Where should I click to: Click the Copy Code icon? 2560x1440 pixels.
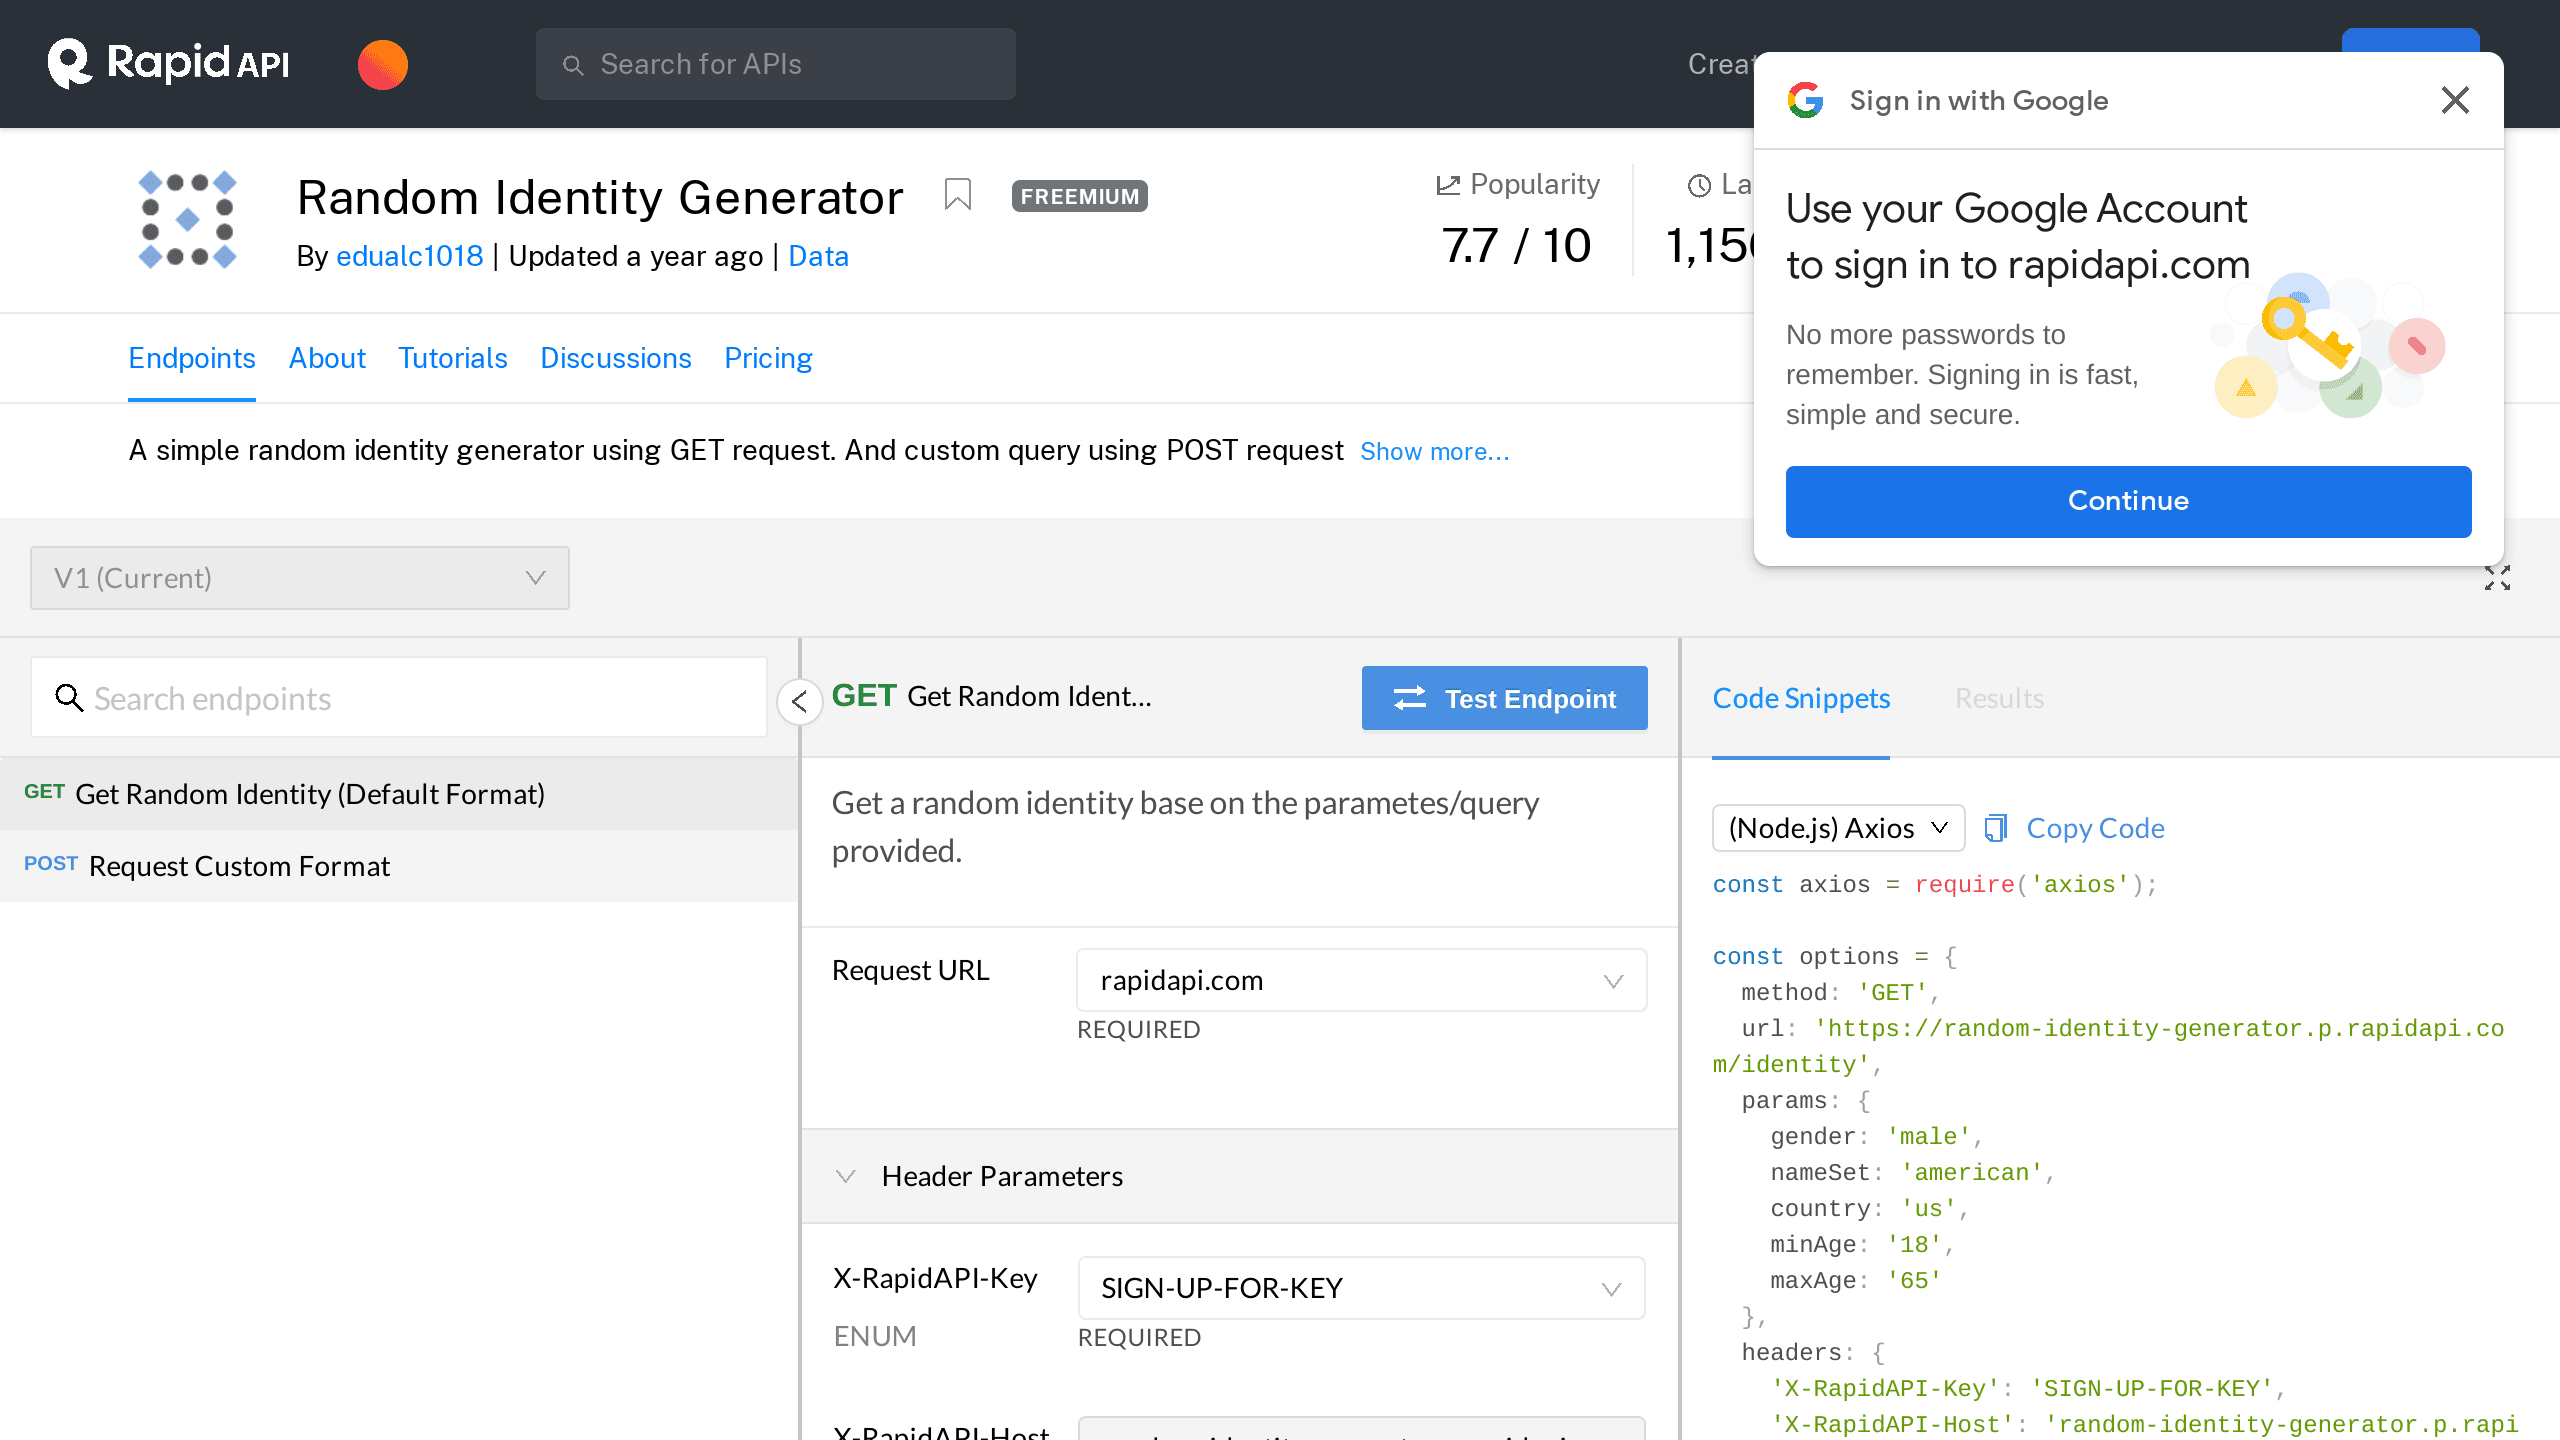[1996, 826]
